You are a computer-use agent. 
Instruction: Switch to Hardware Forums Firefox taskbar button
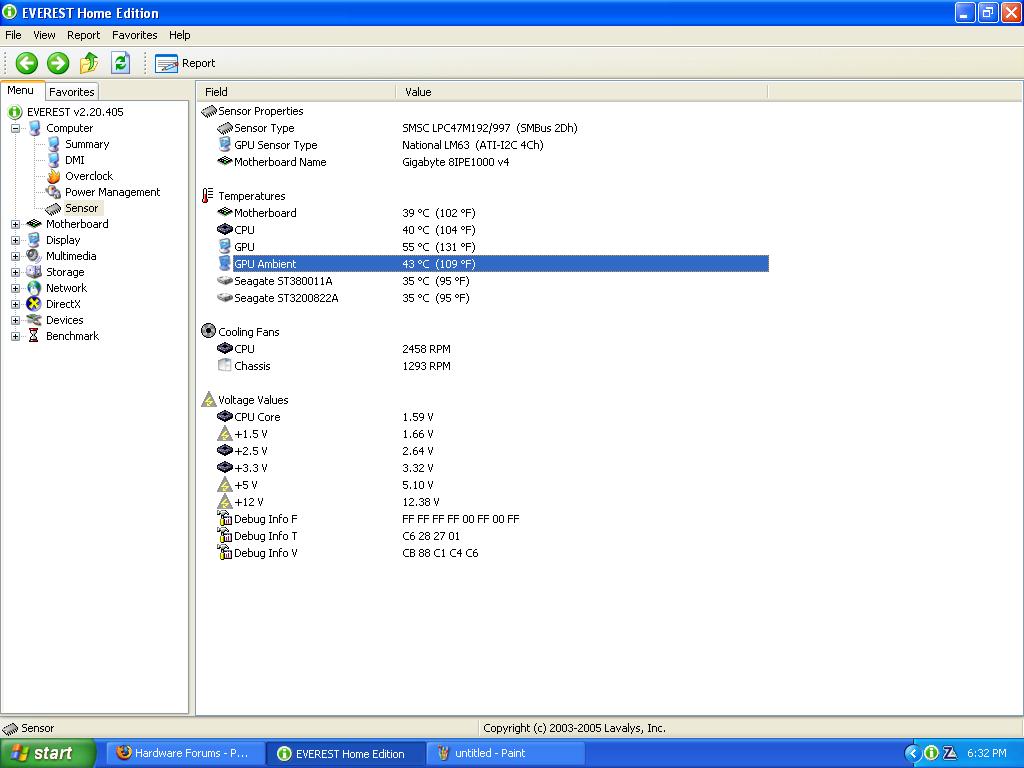187,753
